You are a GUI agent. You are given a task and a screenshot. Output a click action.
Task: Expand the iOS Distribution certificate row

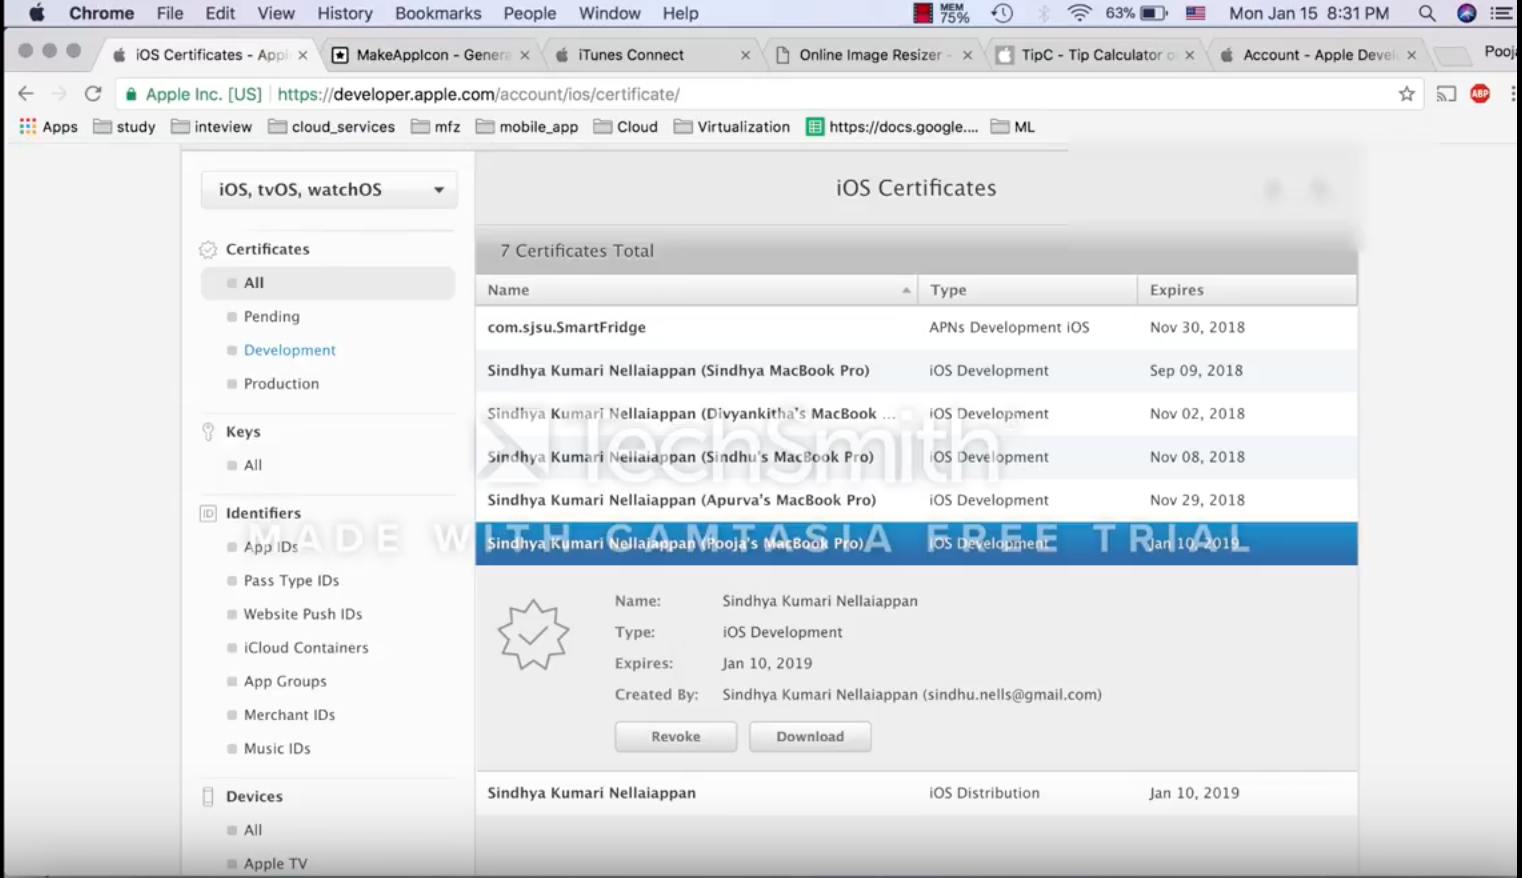click(x=916, y=793)
